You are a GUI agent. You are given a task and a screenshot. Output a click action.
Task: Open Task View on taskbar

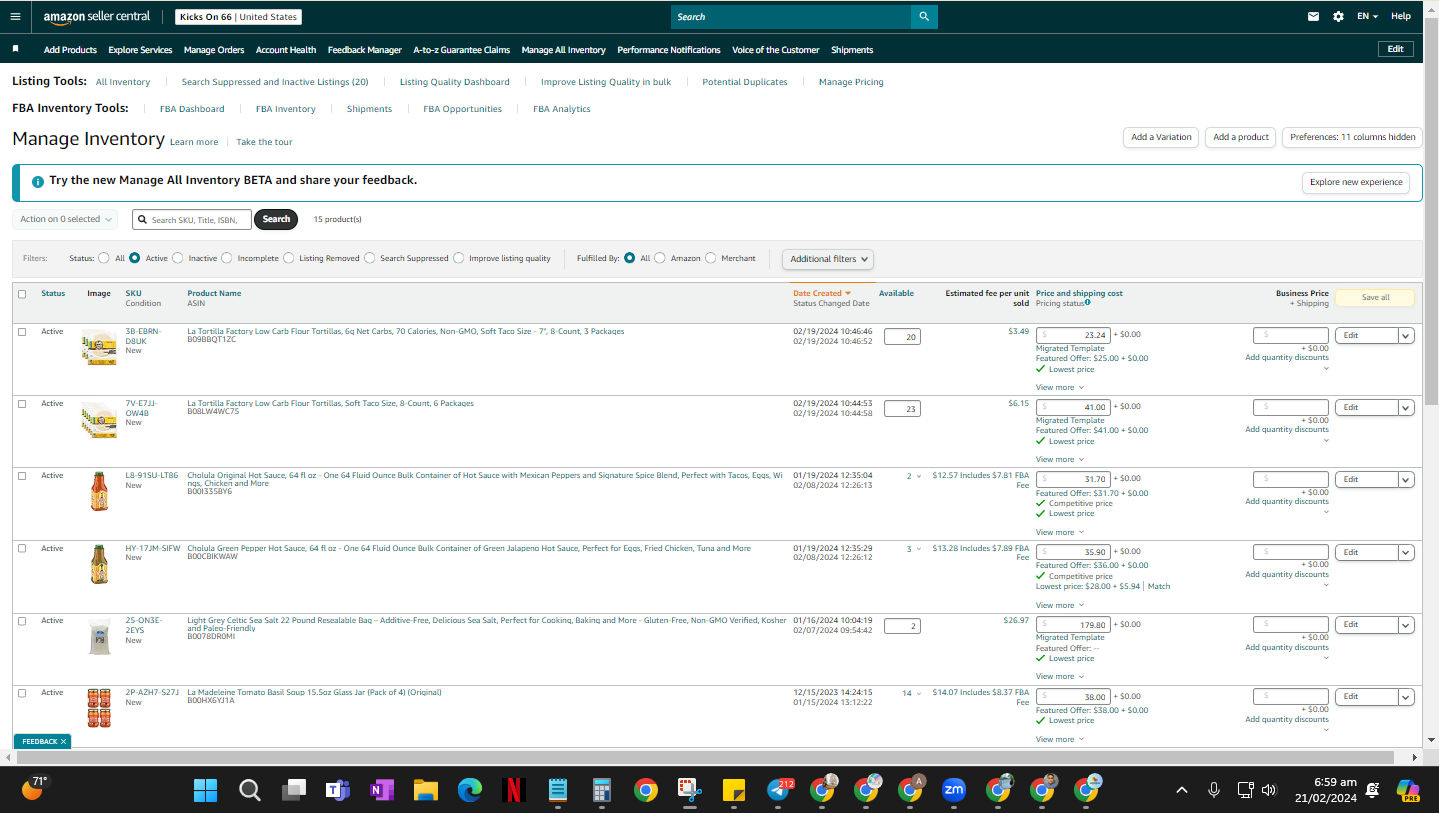[293, 790]
